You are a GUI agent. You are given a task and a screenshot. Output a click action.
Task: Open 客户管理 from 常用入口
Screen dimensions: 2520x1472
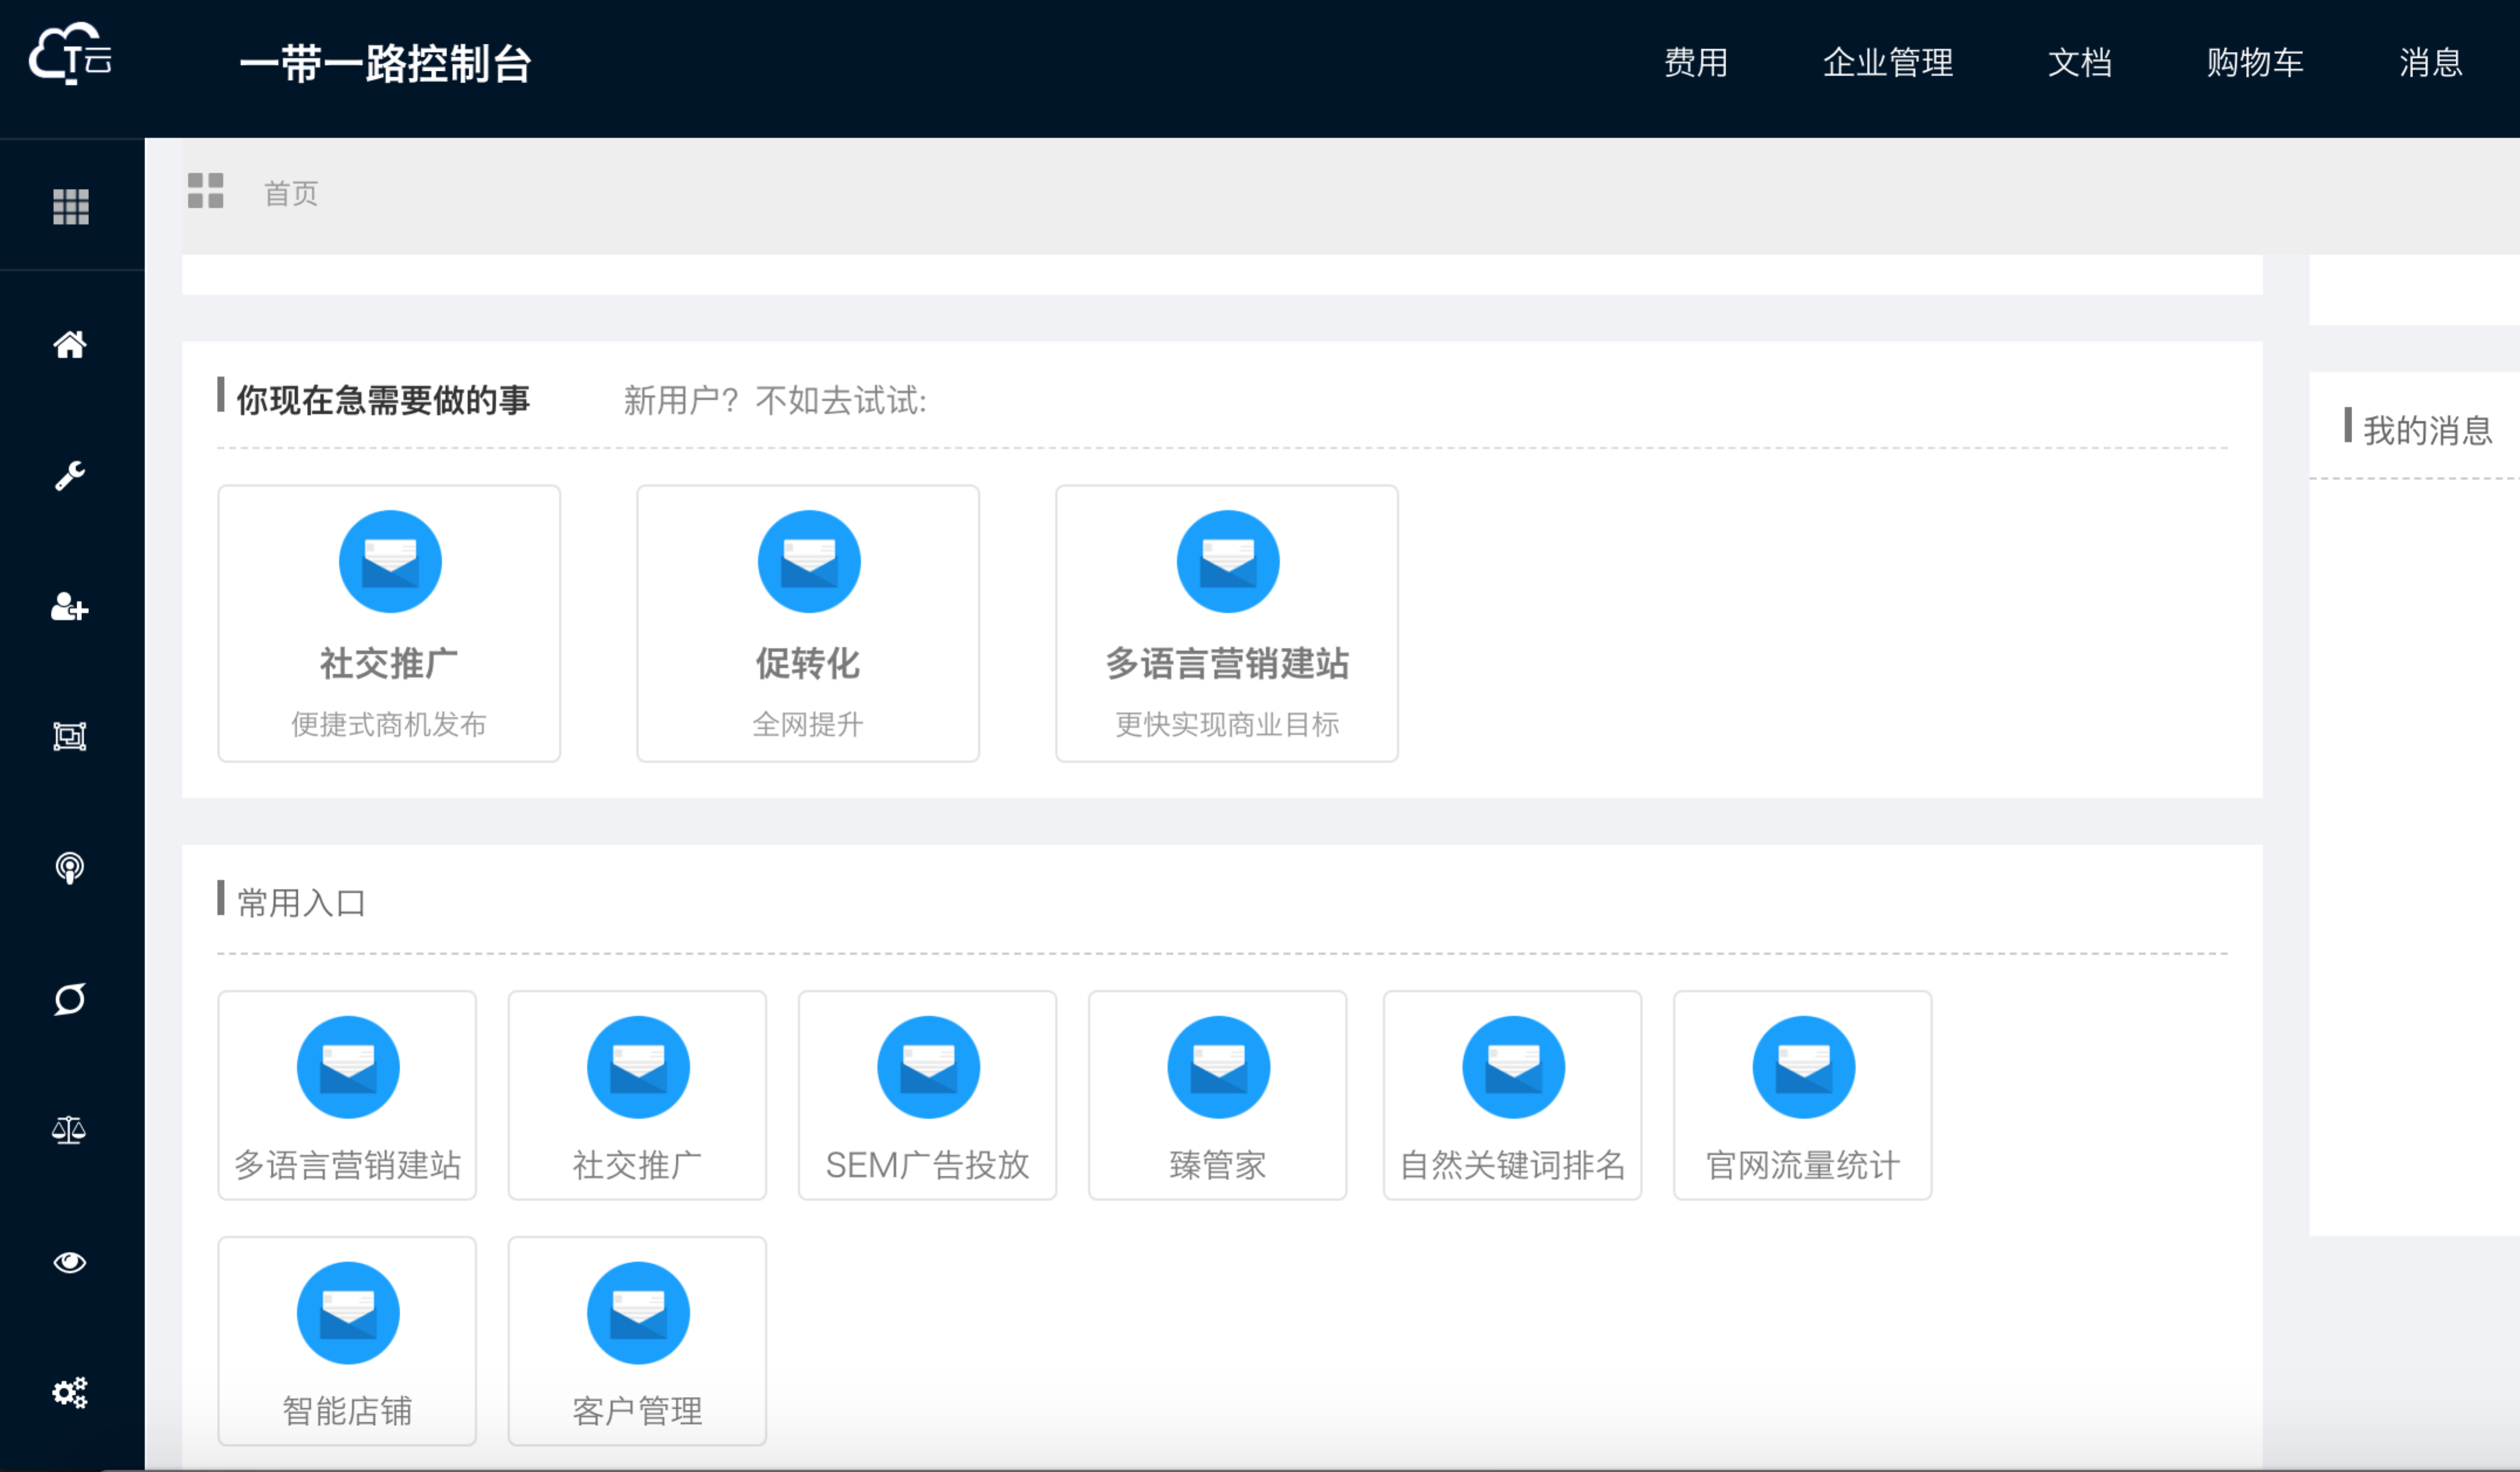(637, 1341)
